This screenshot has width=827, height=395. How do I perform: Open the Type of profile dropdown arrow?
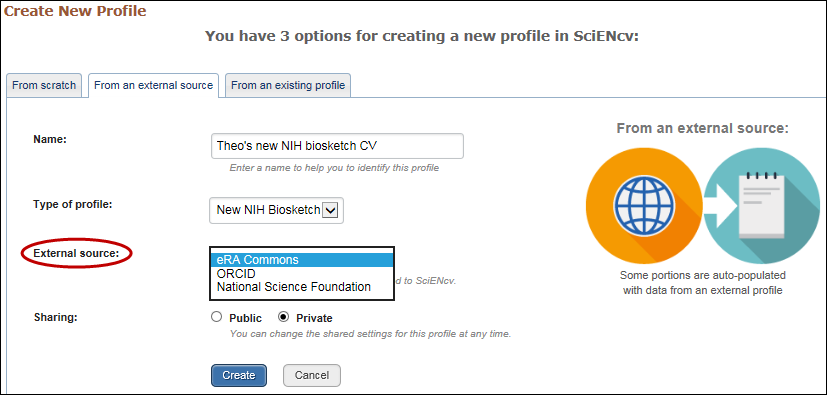[330, 210]
